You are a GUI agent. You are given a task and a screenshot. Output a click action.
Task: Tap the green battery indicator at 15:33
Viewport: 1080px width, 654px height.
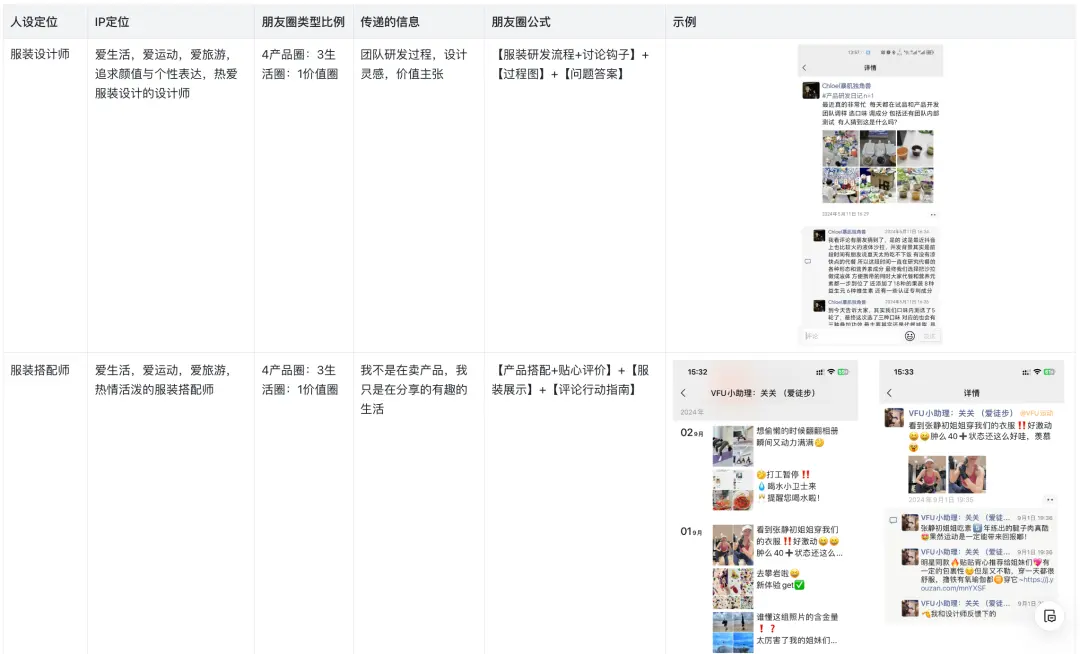click(1048, 371)
